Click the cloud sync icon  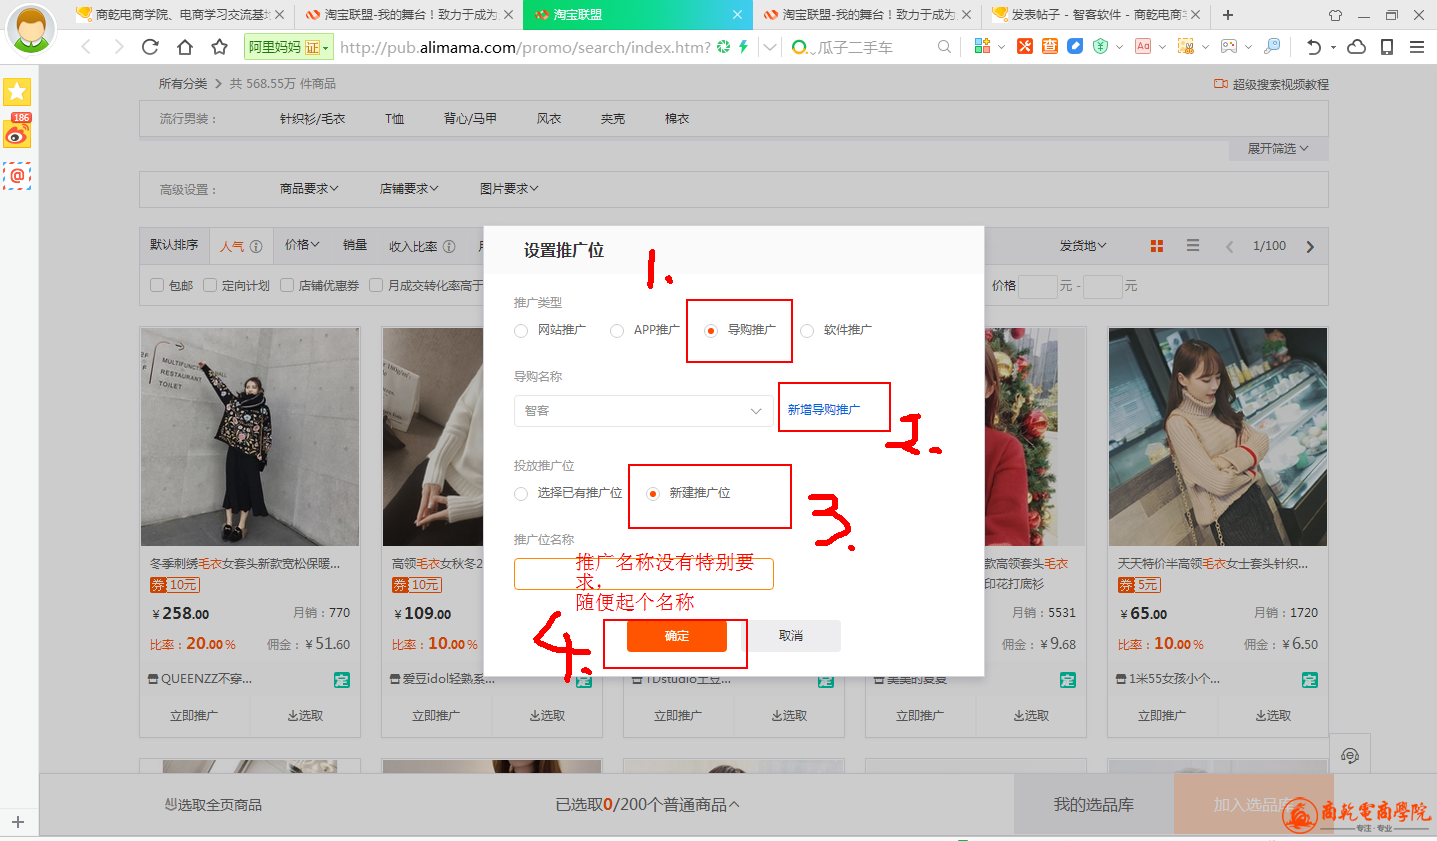pos(1357,47)
